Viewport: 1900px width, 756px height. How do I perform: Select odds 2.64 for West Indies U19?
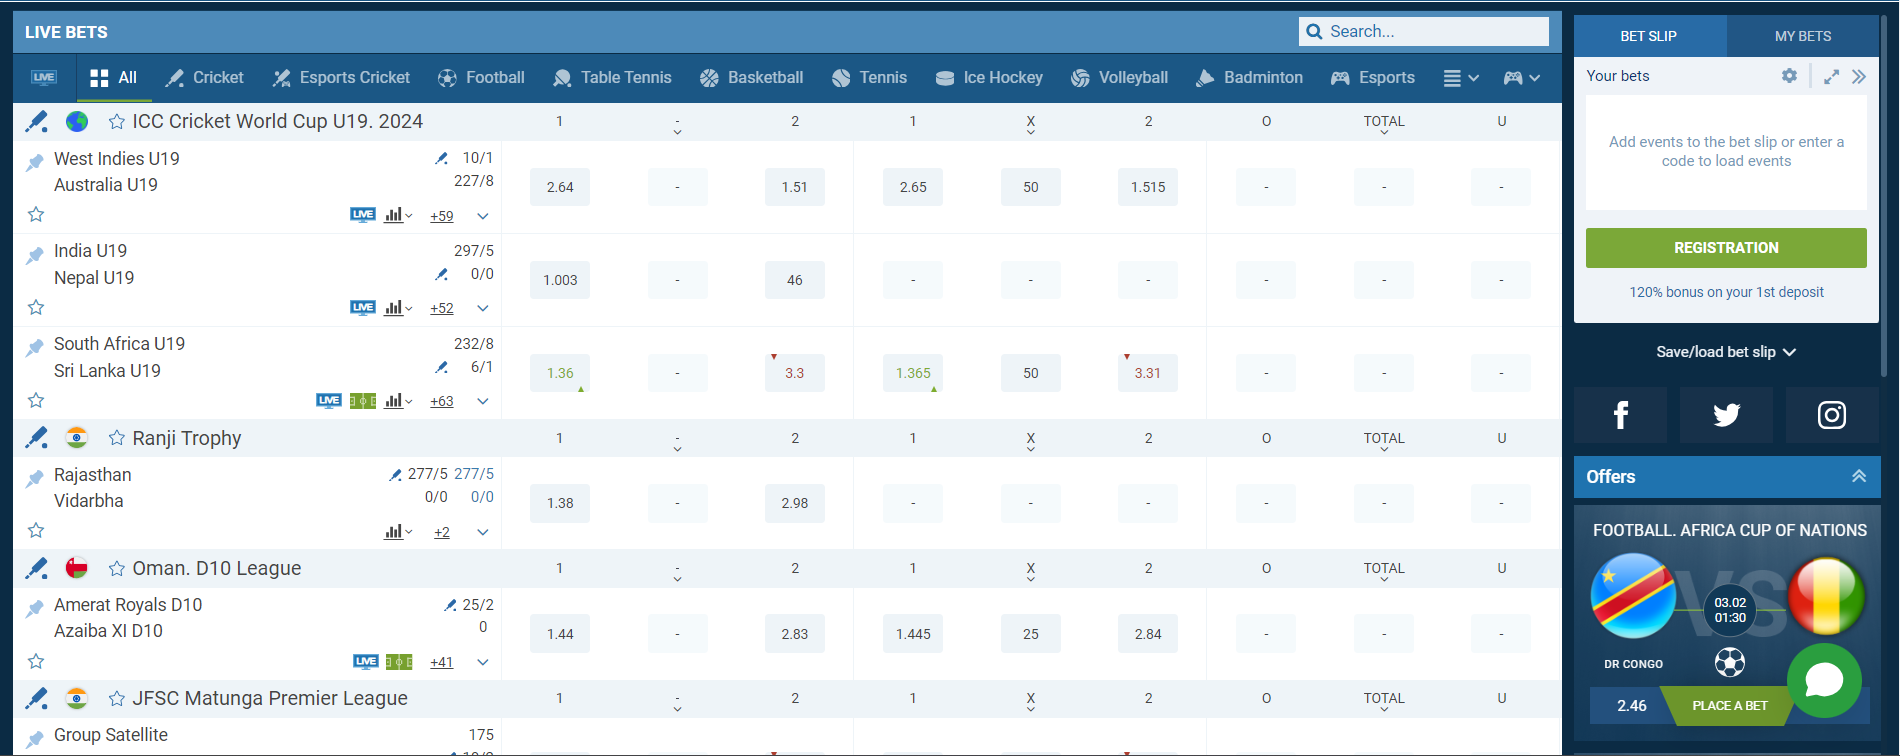pos(560,187)
